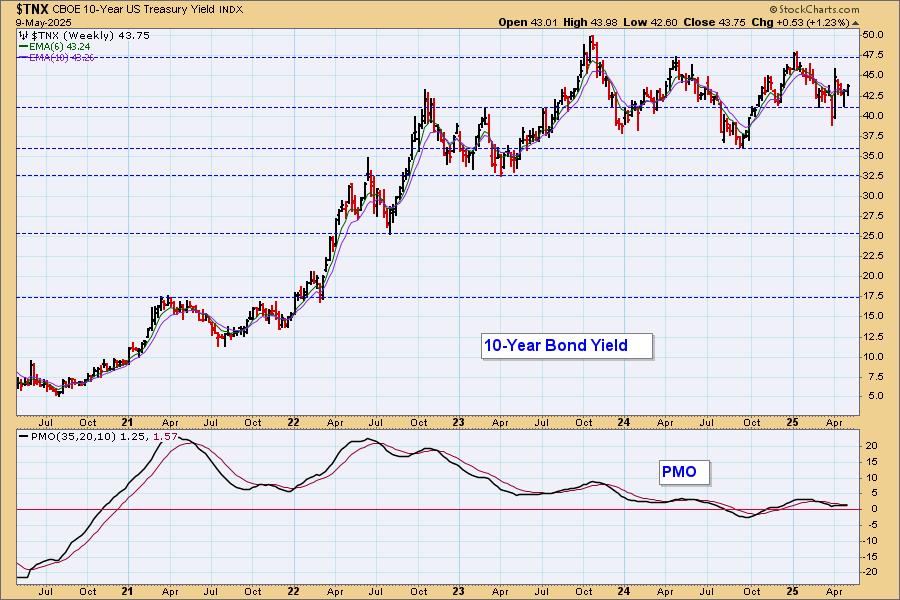Click year 23 on price panel time axis
The height and width of the screenshot is (600, 900).
457,422
